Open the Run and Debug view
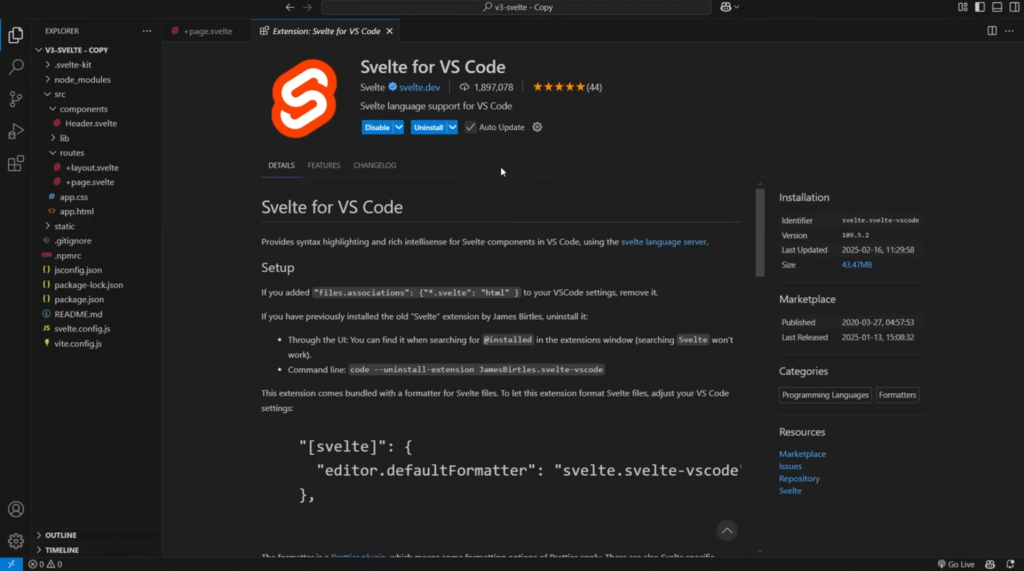1024x571 pixels. (16, 131)
